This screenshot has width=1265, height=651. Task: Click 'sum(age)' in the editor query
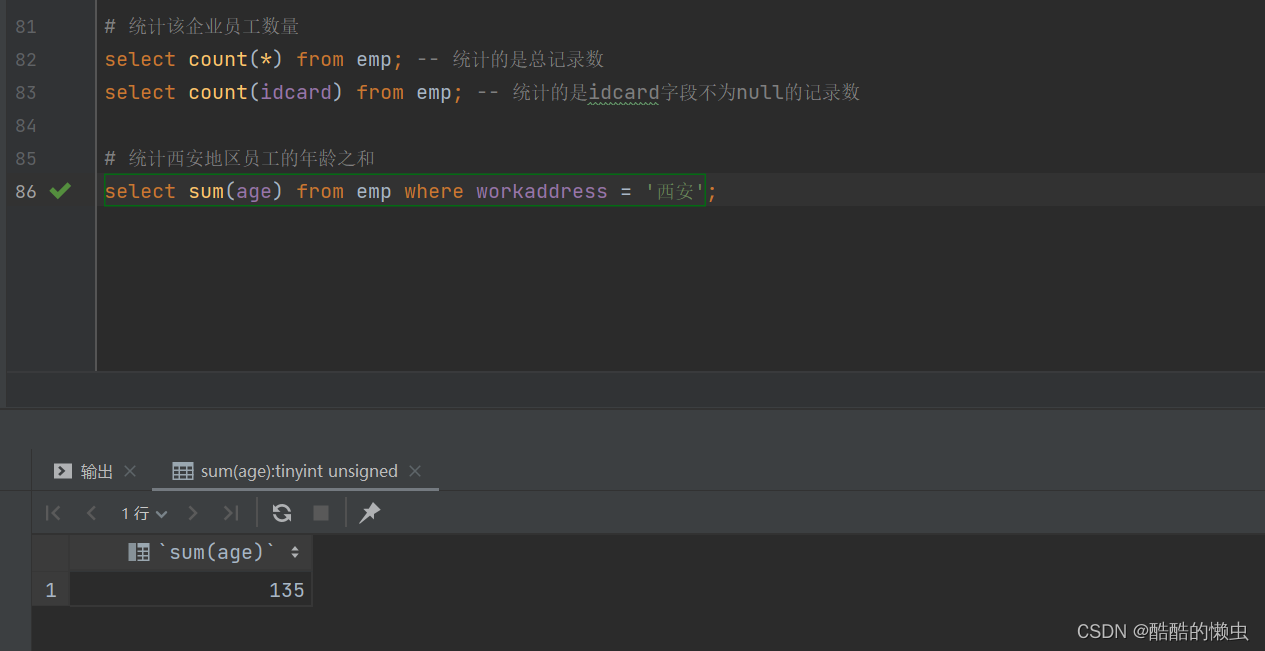coord(236,191)
